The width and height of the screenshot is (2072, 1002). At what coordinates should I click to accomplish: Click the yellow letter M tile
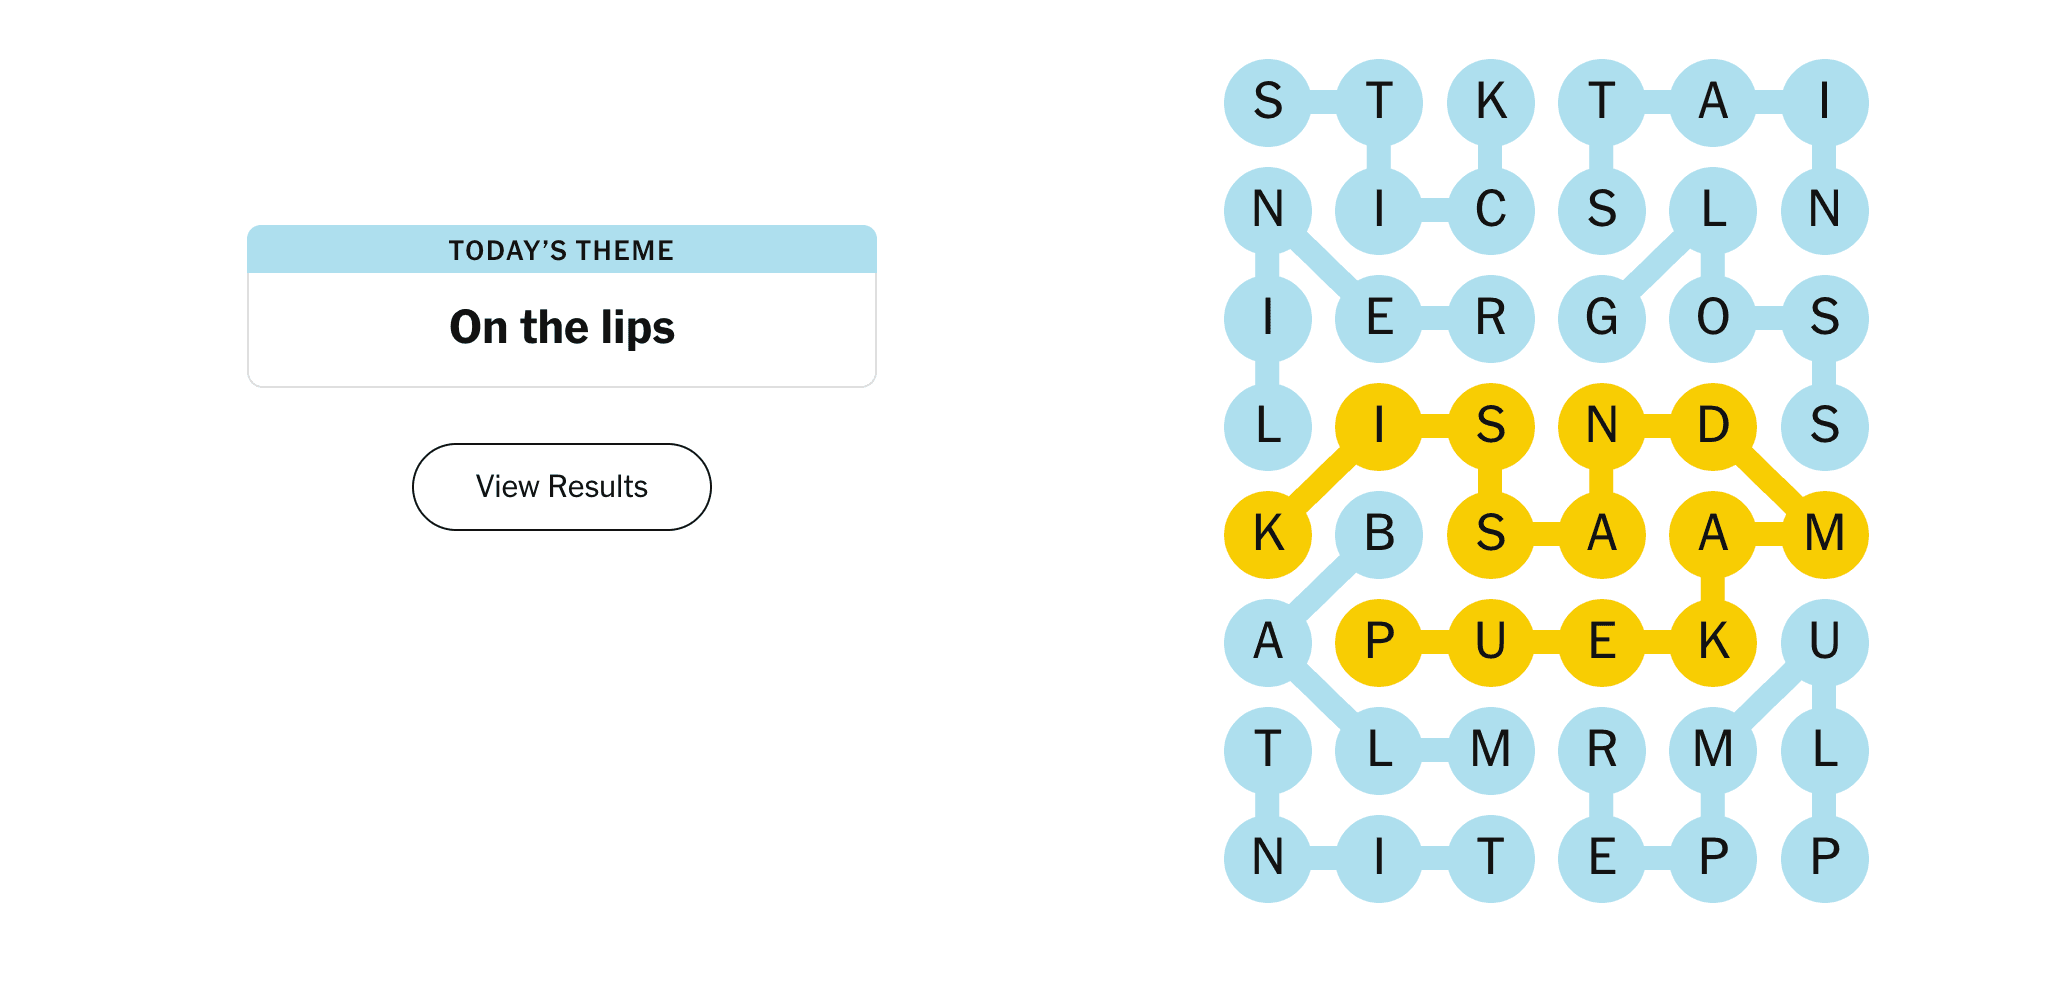pos(1825,534)
